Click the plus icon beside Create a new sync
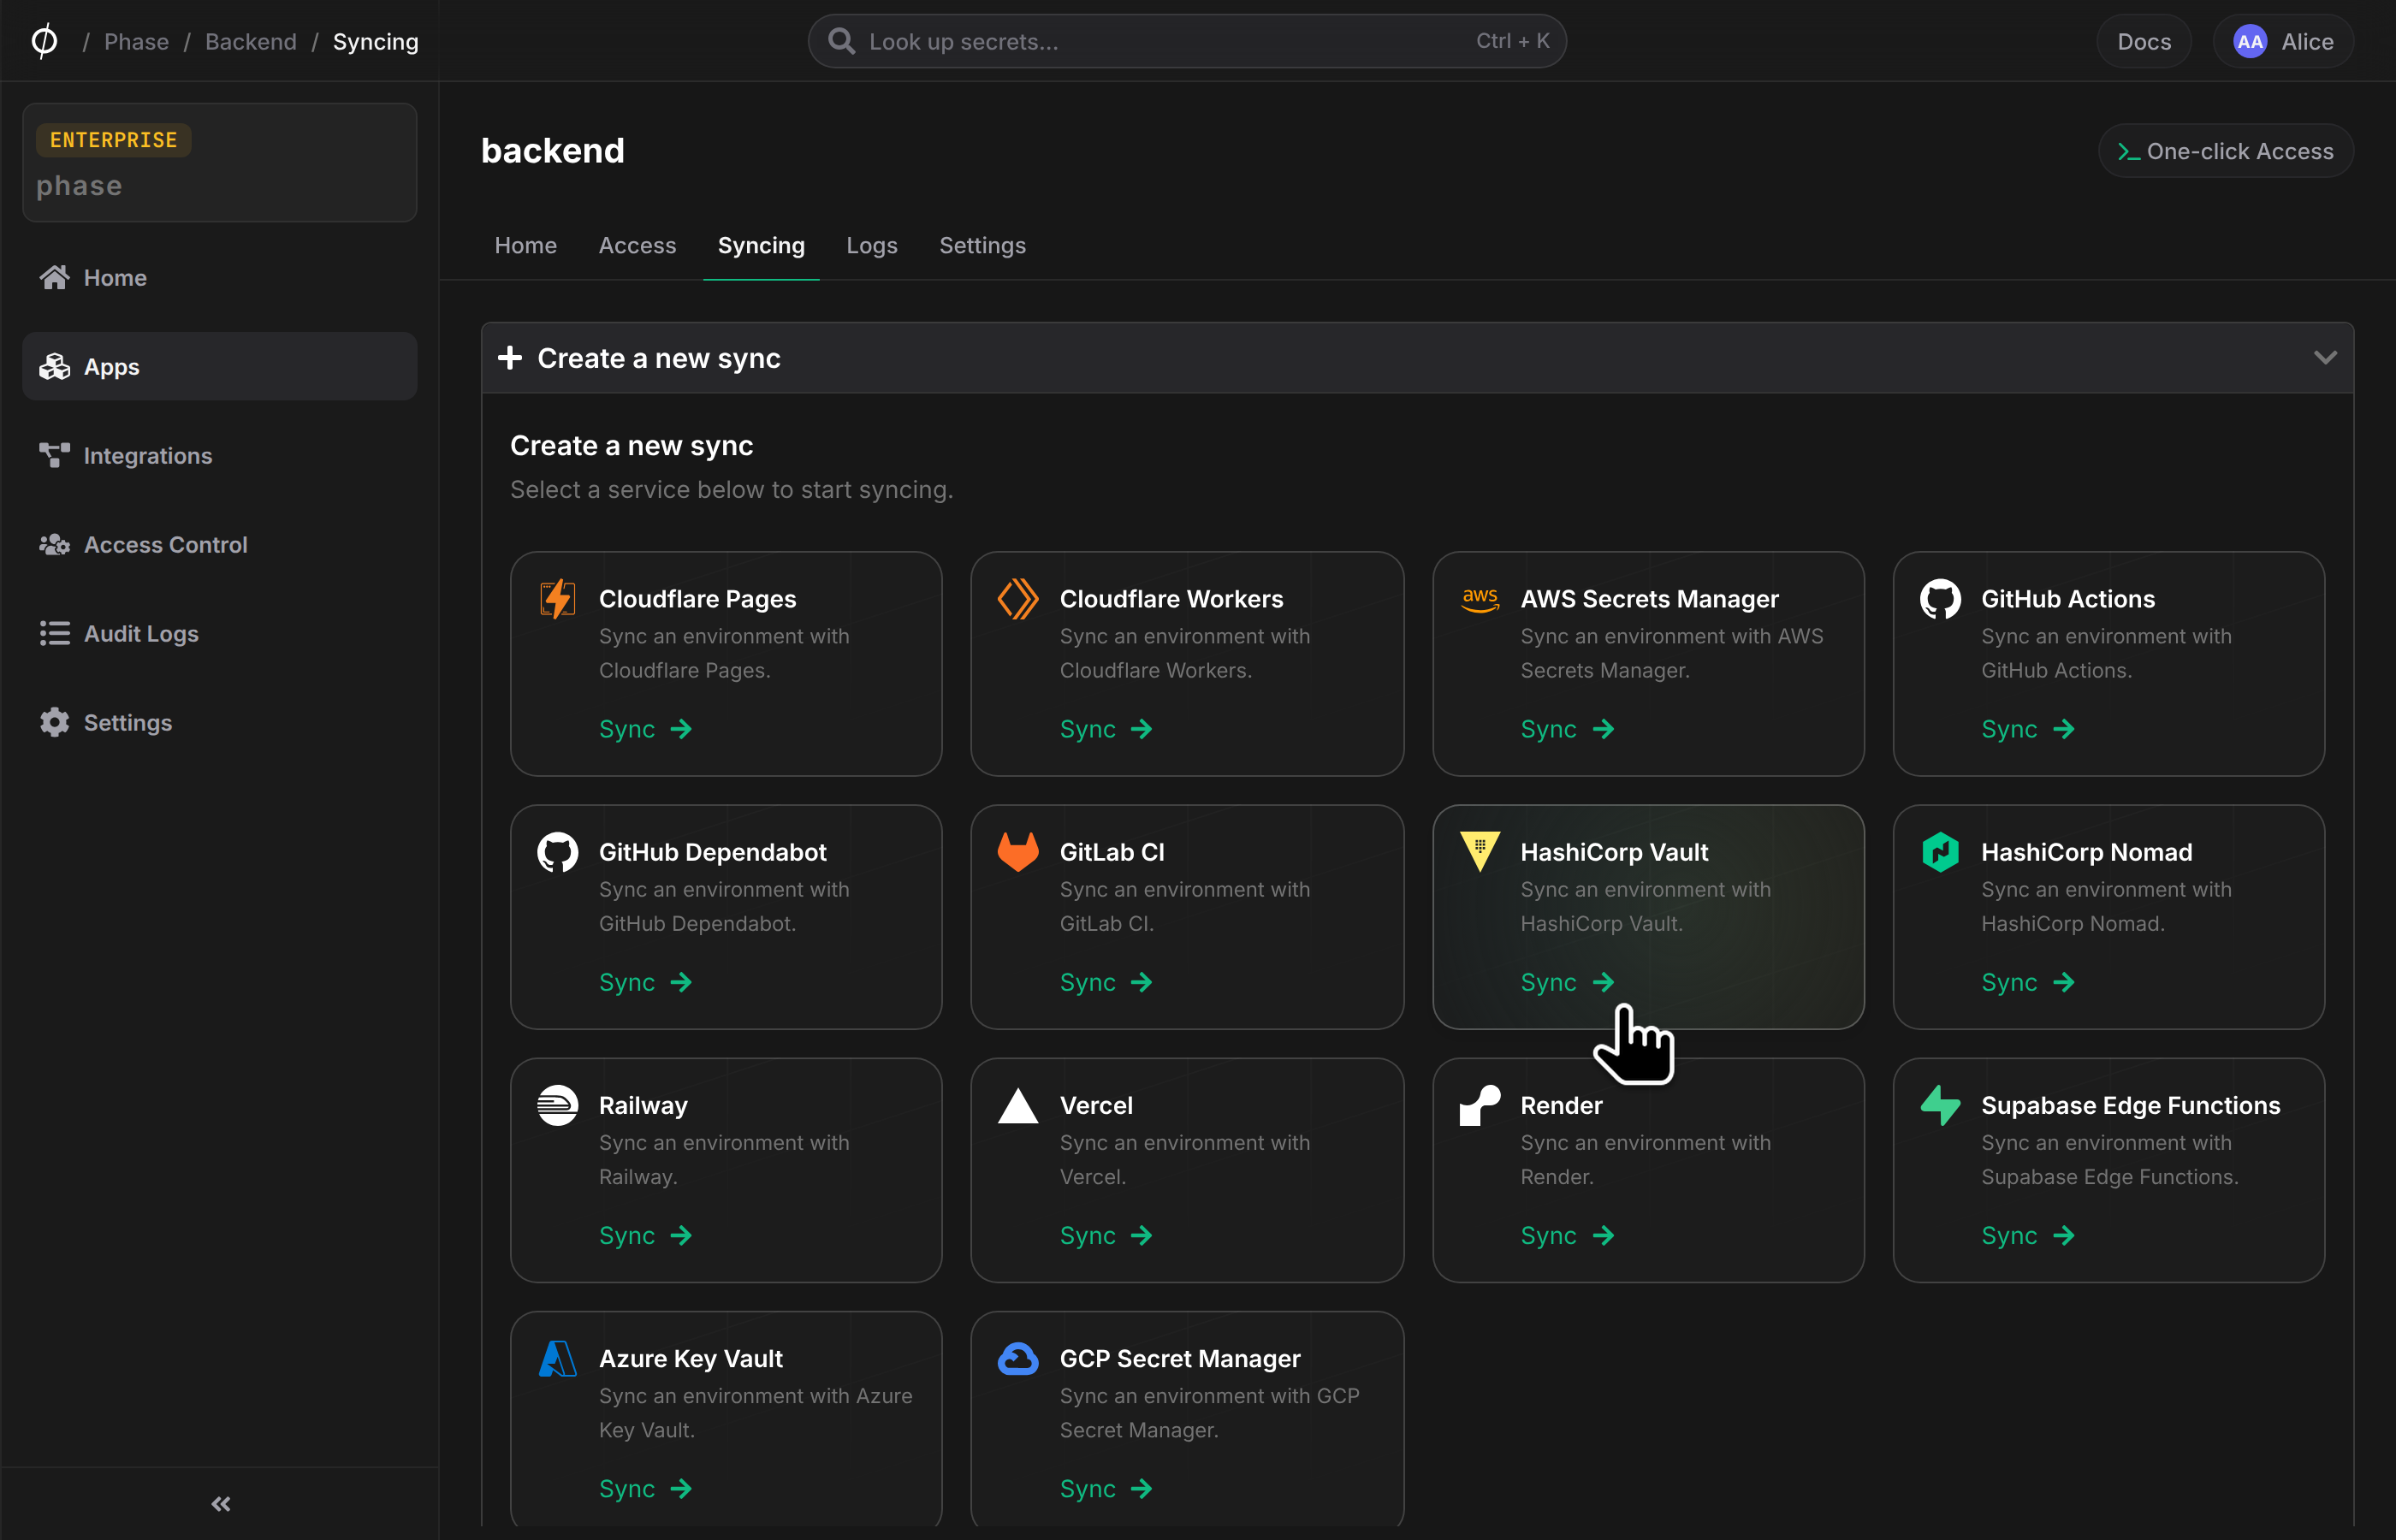Viewport: 2396px width, 1540px height. [510, 357]
